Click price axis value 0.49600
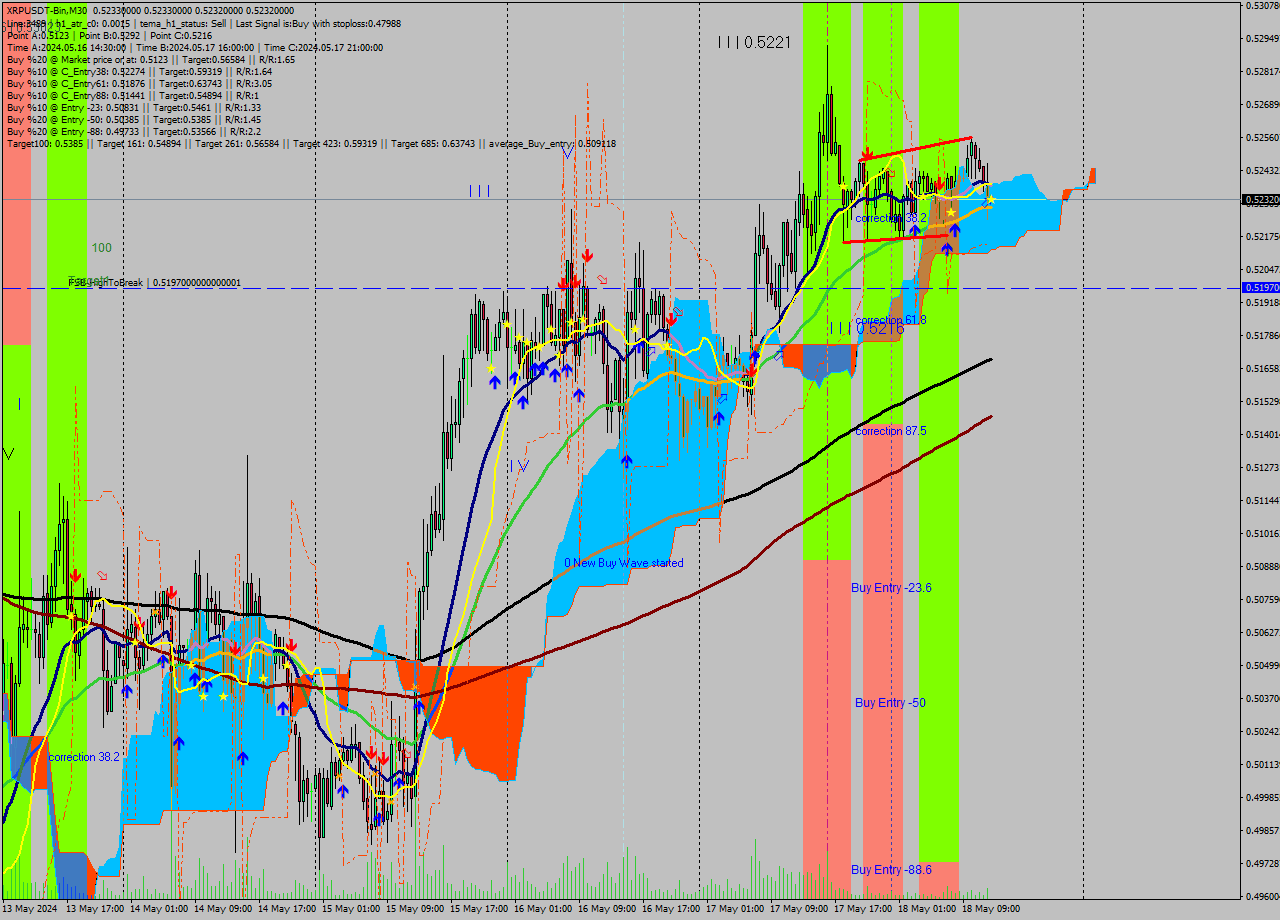The width and height of the screenshot is (1280, 920). [x=1264, y=897]
